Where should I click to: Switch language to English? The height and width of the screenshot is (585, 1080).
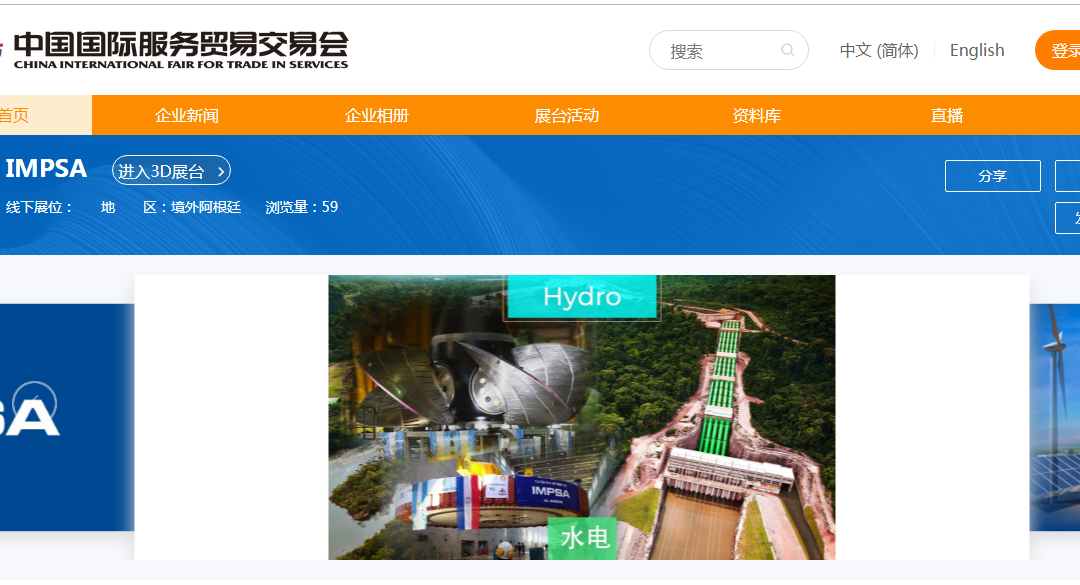pos(977,50)
